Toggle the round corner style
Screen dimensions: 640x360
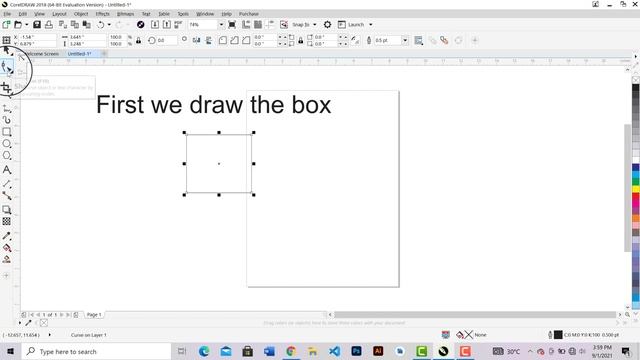click(x=222, y=40)
